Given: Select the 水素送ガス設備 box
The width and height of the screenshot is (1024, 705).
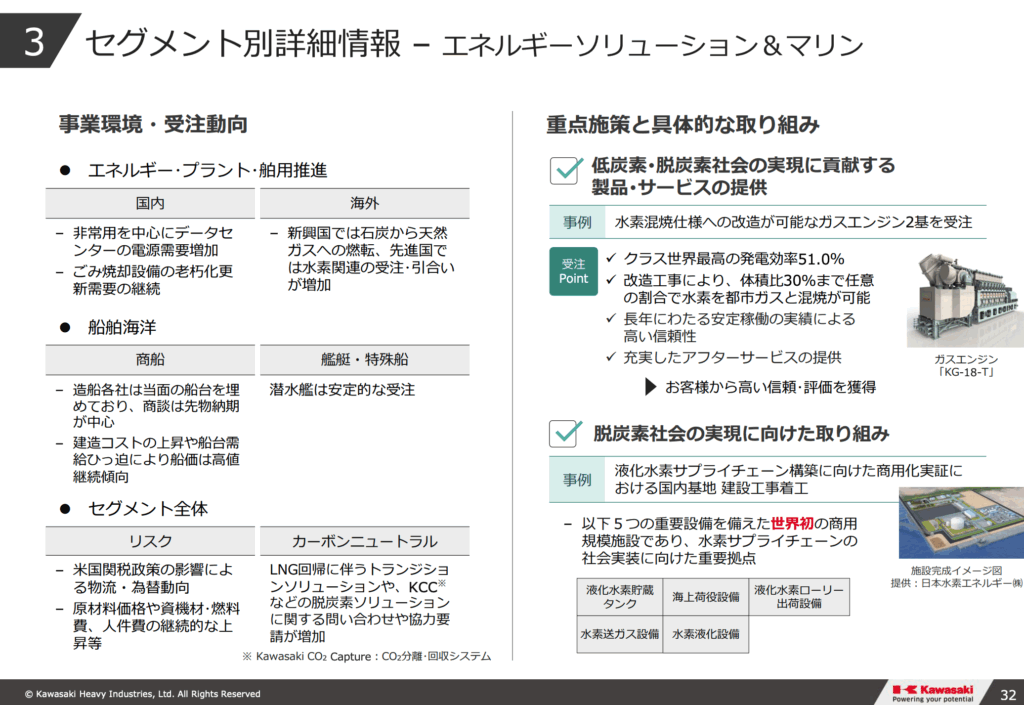Looking at the screenshot, I should 619,634.
